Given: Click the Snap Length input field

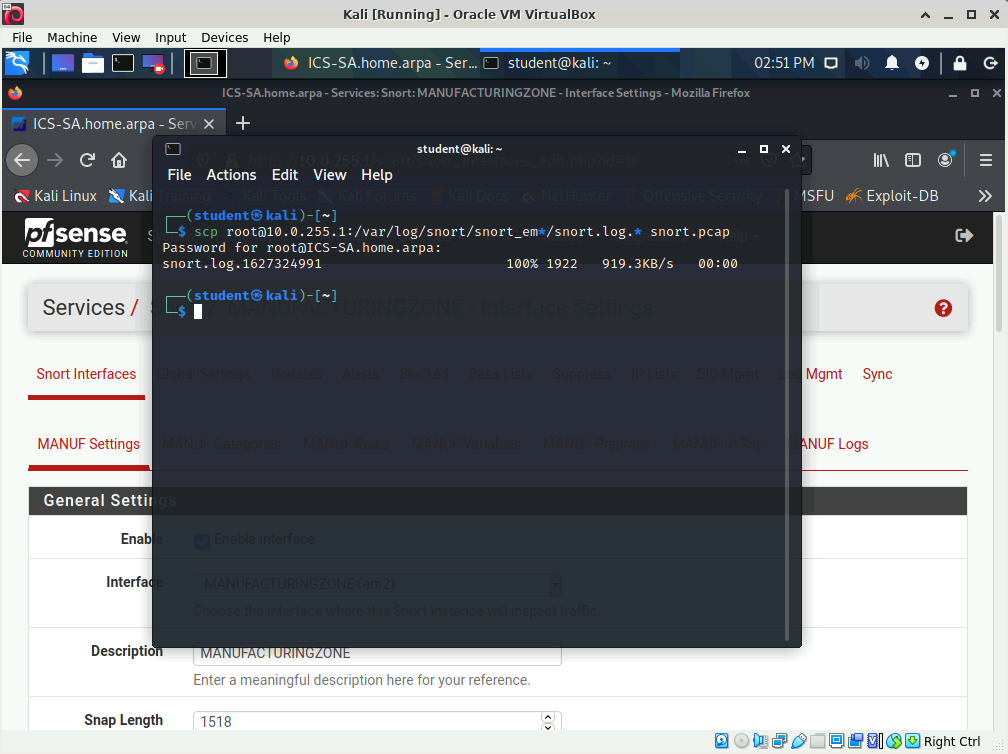Looking at the screenshot, I should pos(377,721).
